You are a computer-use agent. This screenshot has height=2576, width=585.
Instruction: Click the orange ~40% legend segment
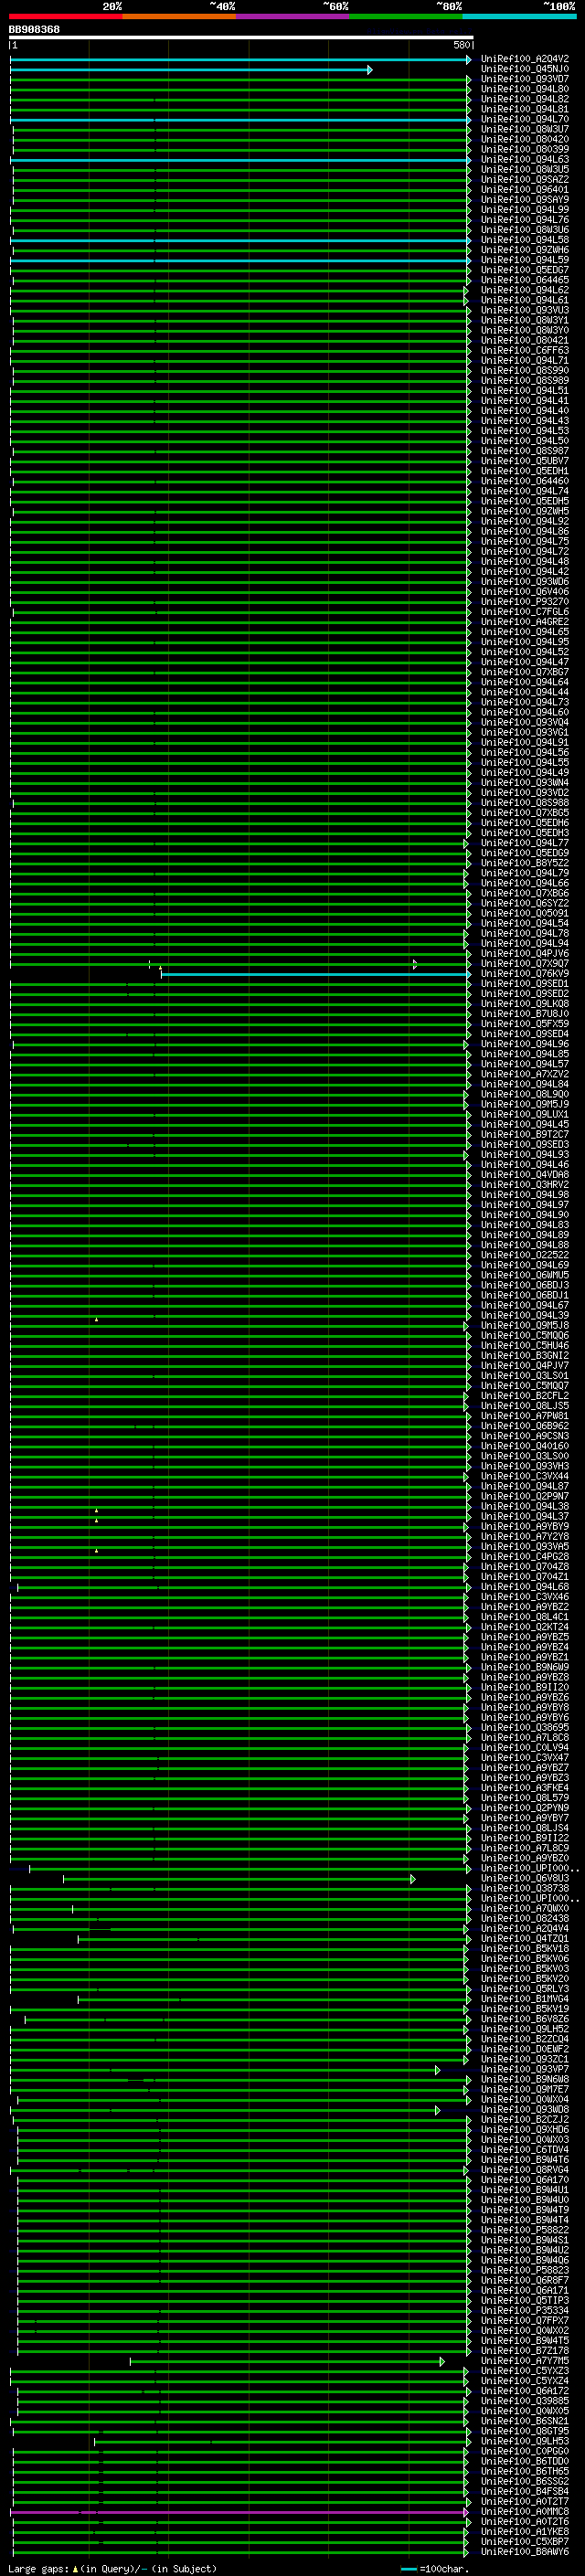pos(179,16)
